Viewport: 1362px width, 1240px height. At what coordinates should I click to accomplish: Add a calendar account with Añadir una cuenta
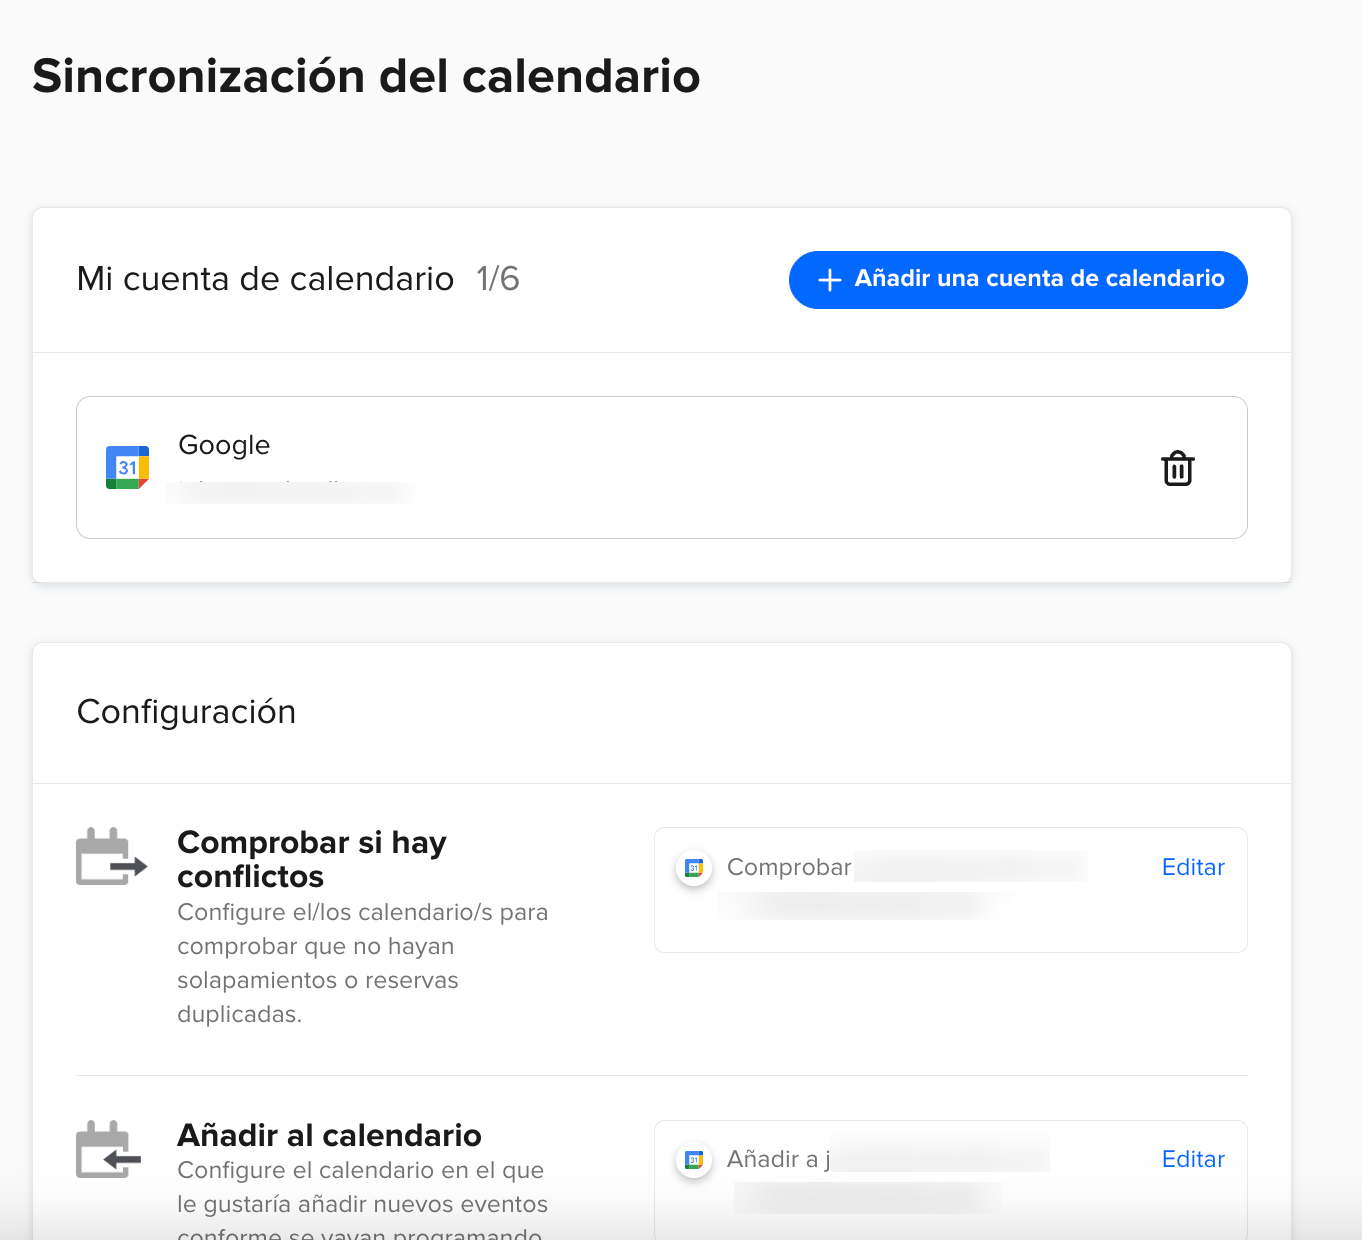1018,280
